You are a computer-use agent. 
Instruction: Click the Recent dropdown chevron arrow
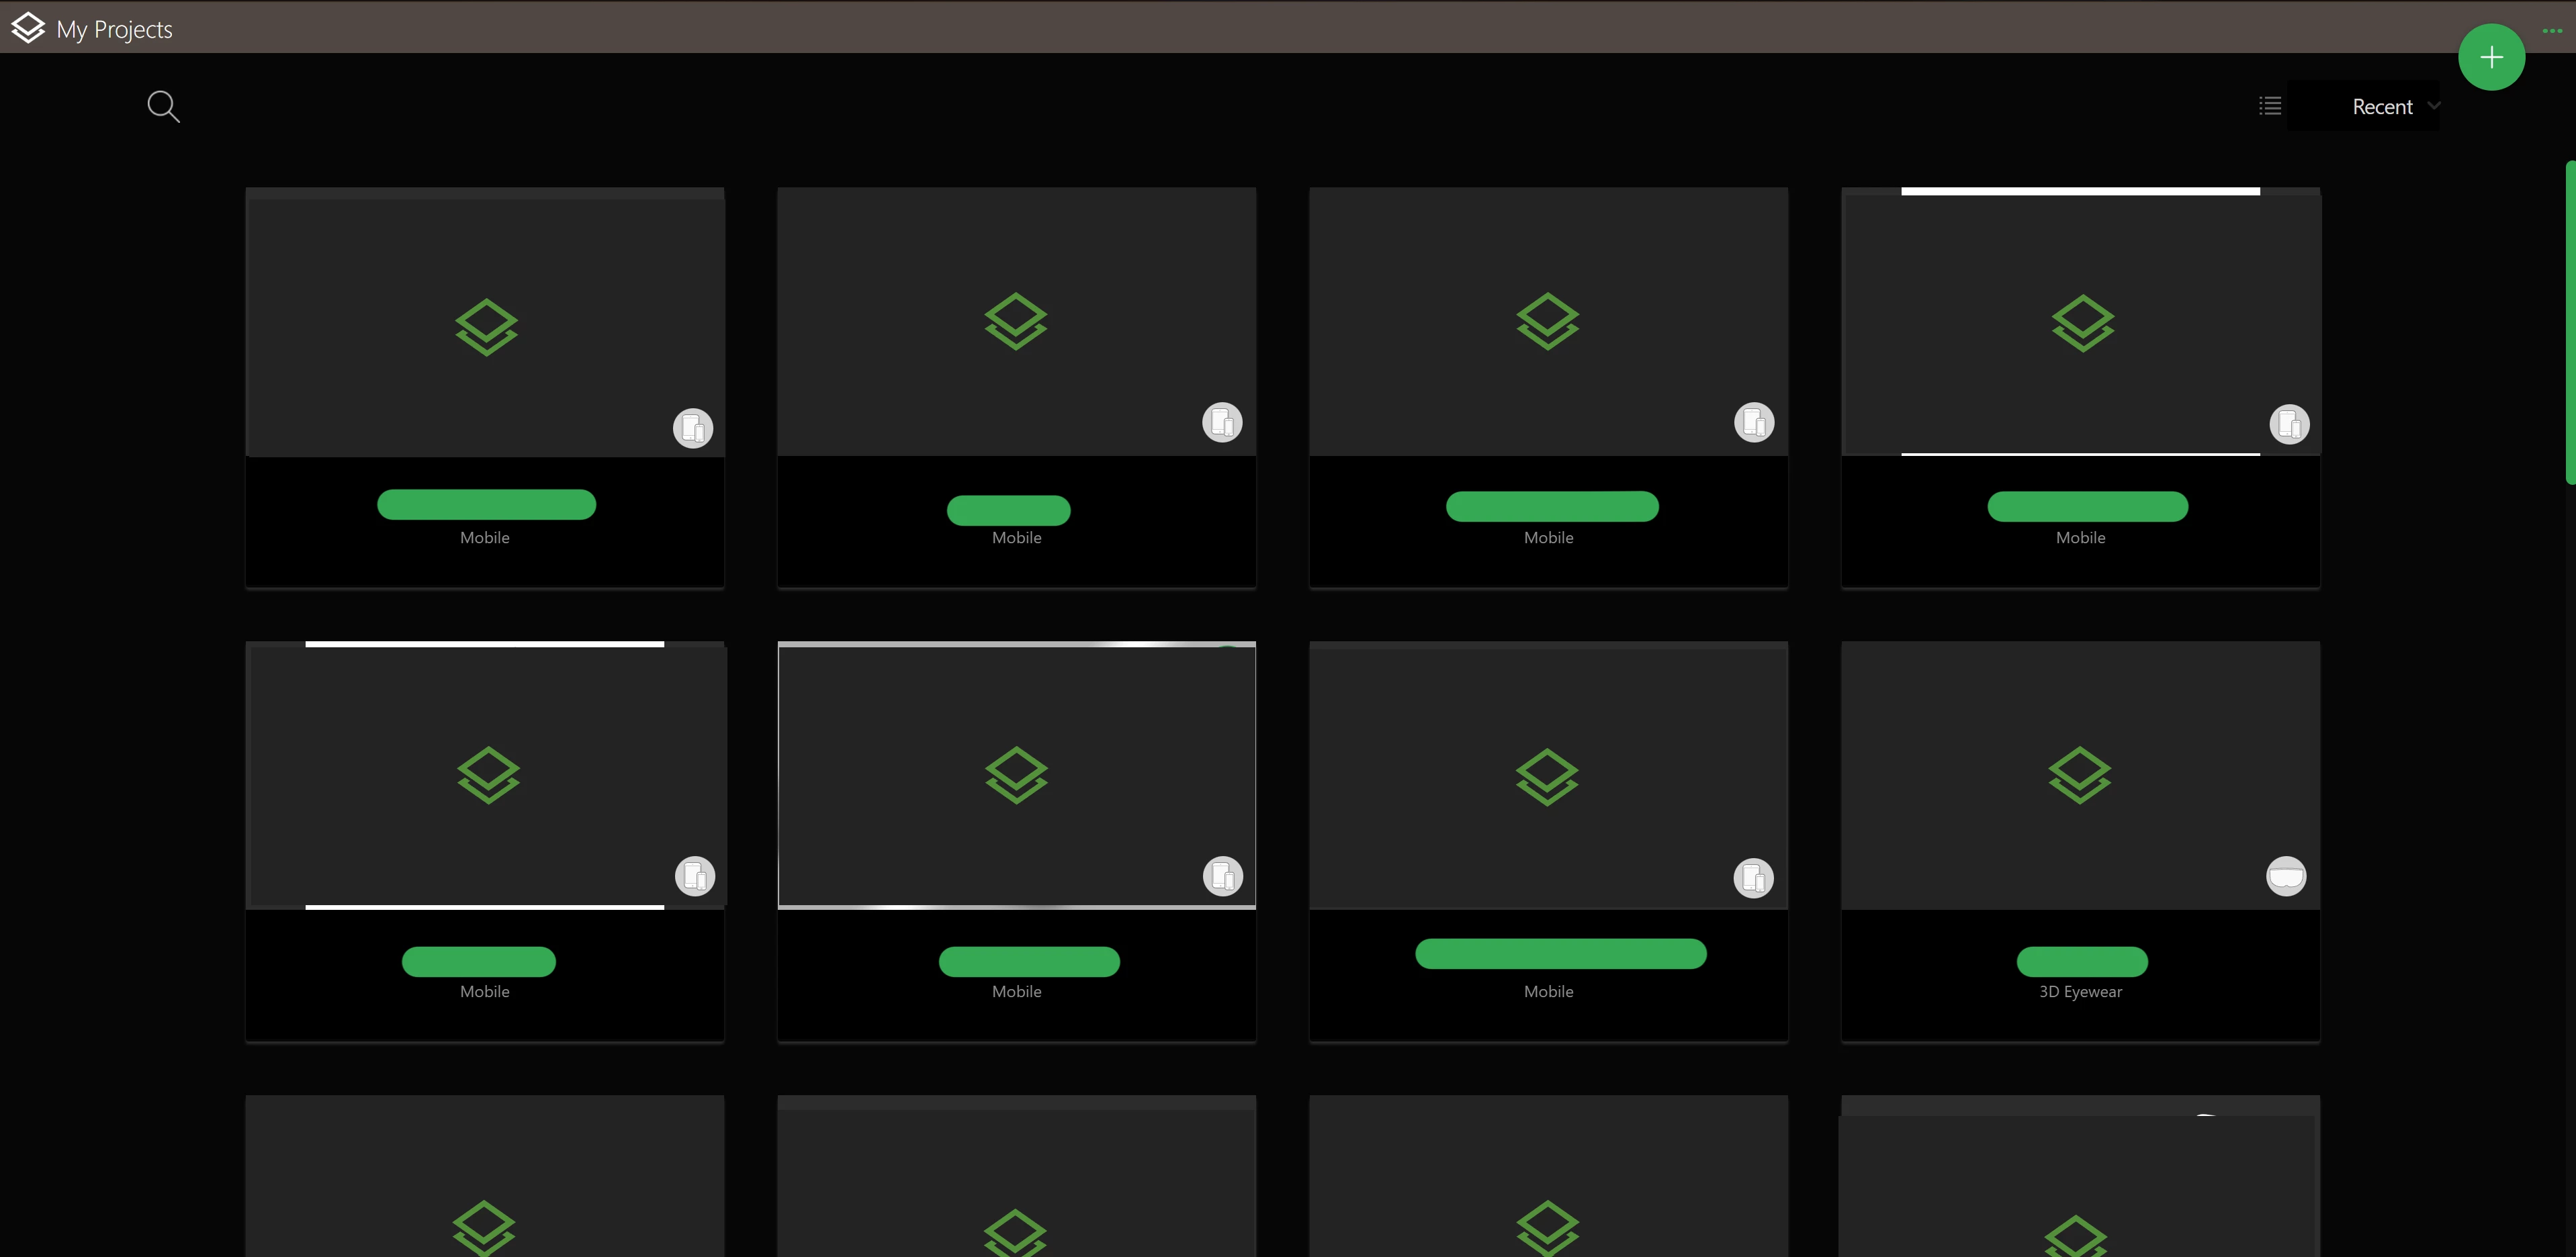click(2433, 105)
